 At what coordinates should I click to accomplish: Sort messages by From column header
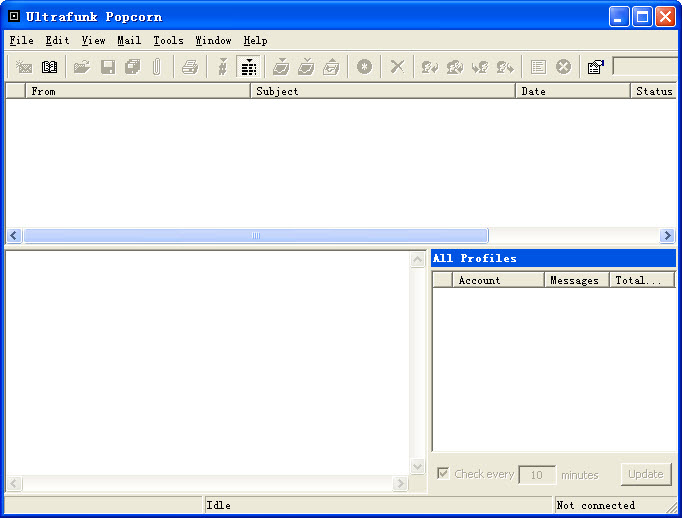pos(138,91)
